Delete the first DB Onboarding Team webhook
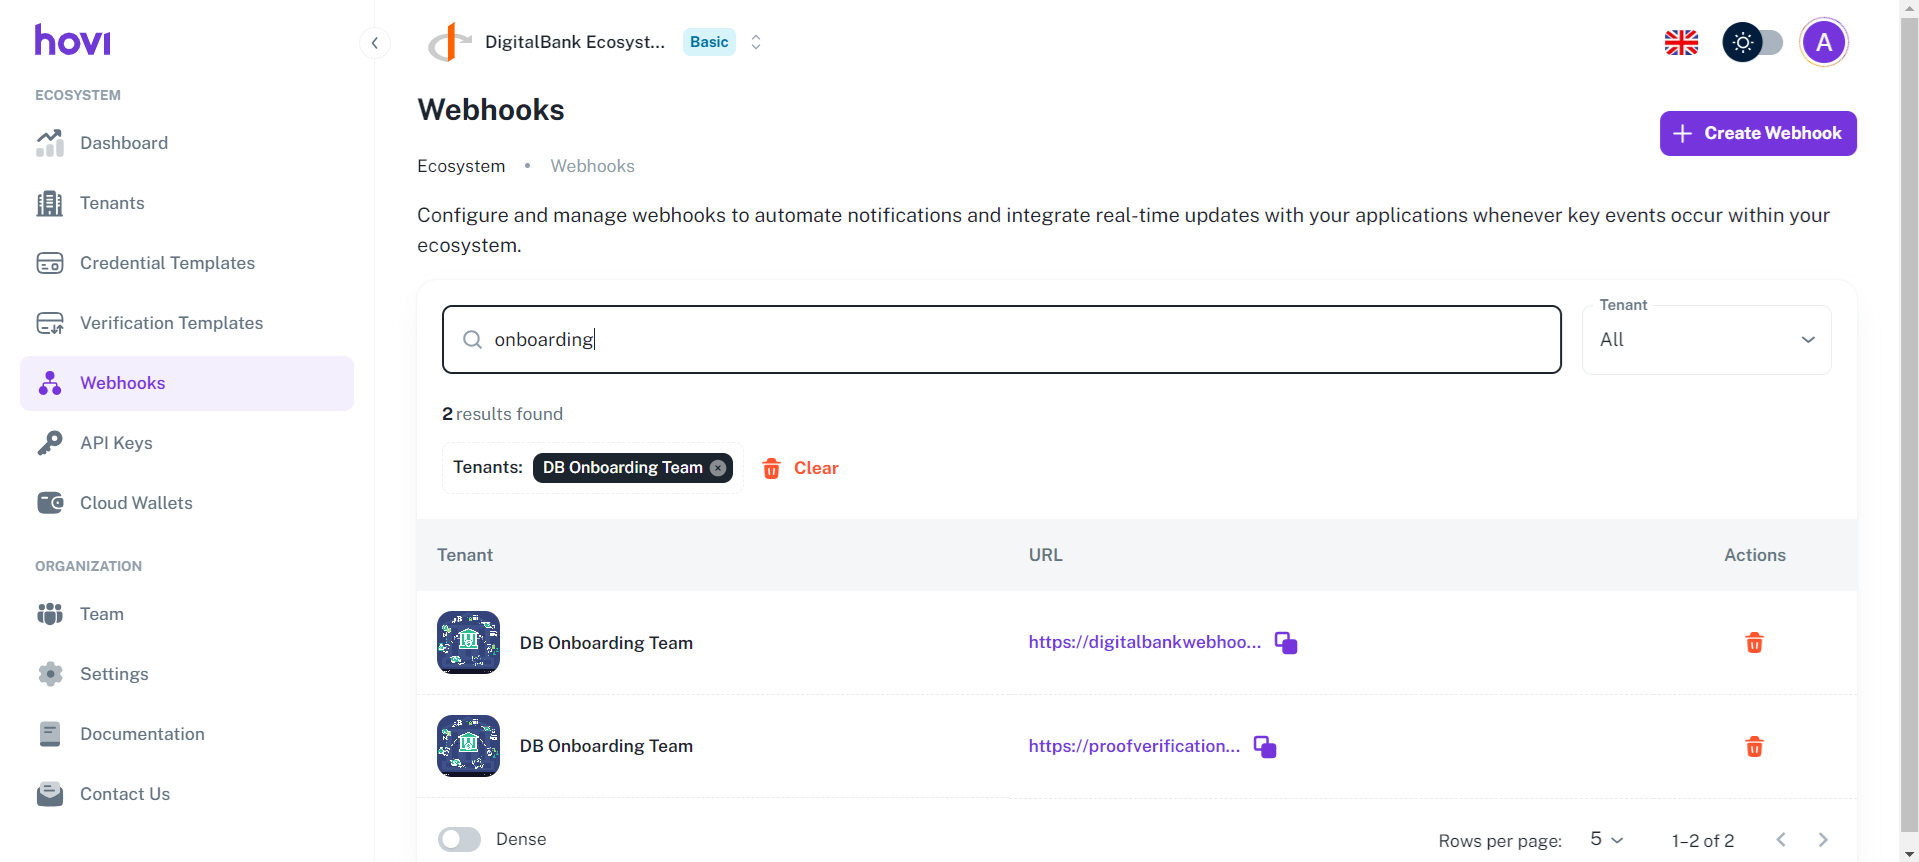Image resolution: width=1919 pixels, height=862 pixels. pyautogui.click(x=1754, y=643)
